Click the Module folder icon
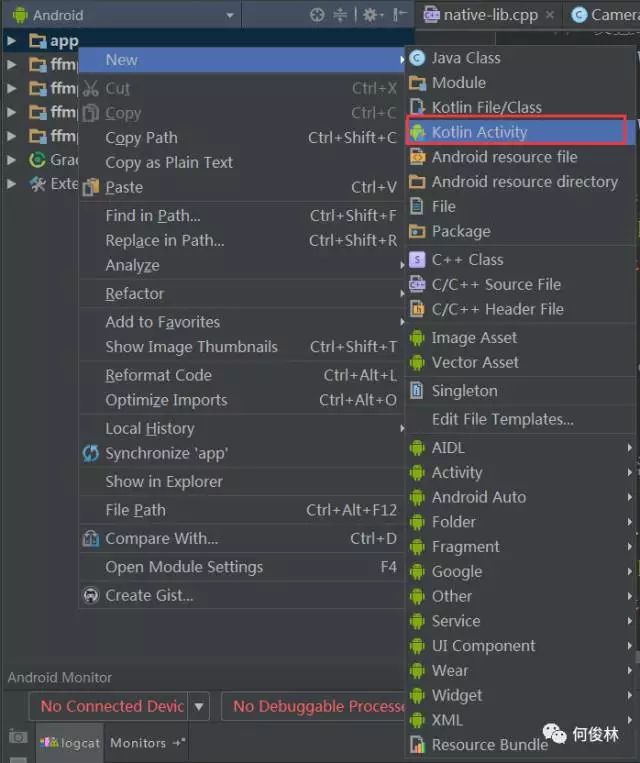 click(417, 83)
